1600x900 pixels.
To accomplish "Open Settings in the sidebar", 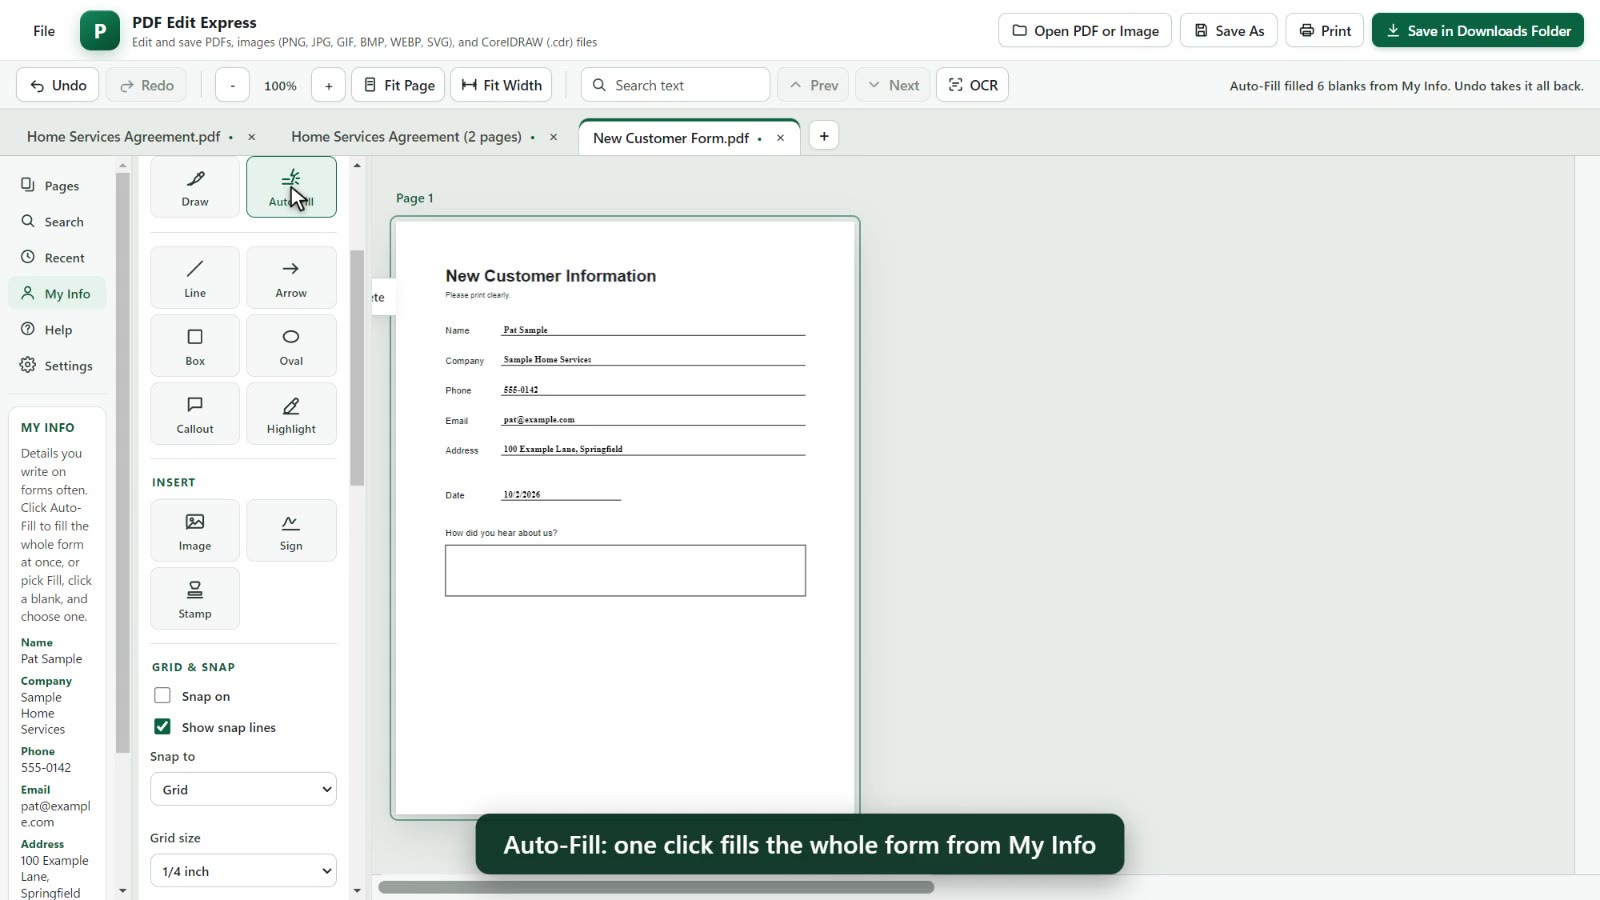I will click(x=57, y=366).
